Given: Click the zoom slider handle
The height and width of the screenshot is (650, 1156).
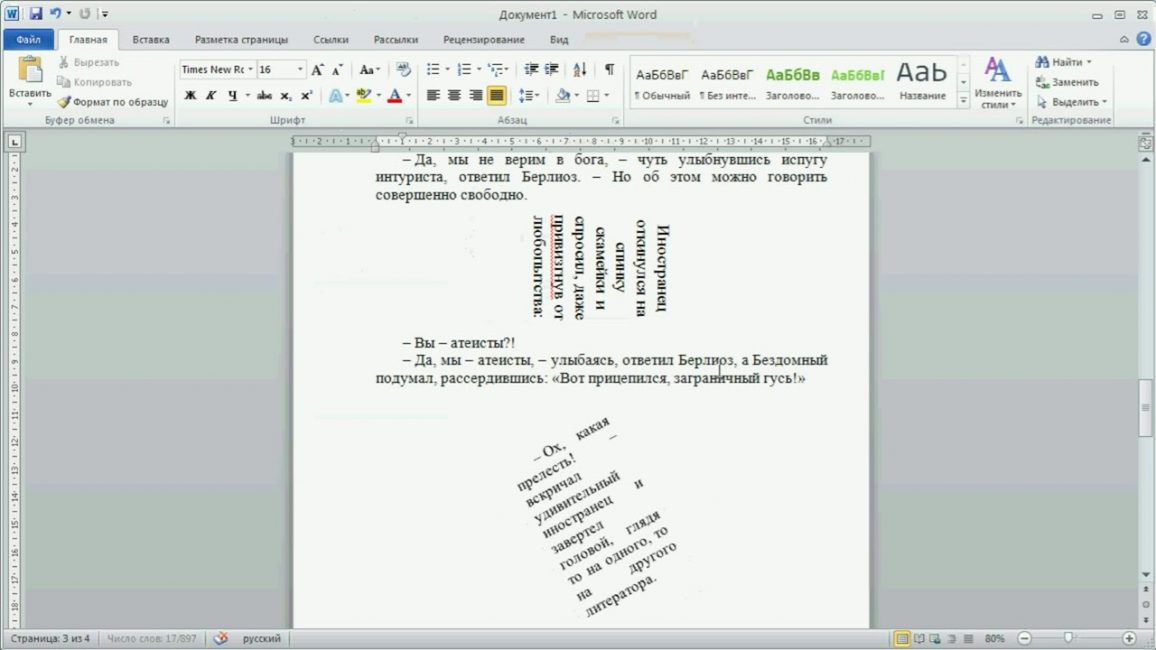Looking at the screenshot, I should 1068,638.
